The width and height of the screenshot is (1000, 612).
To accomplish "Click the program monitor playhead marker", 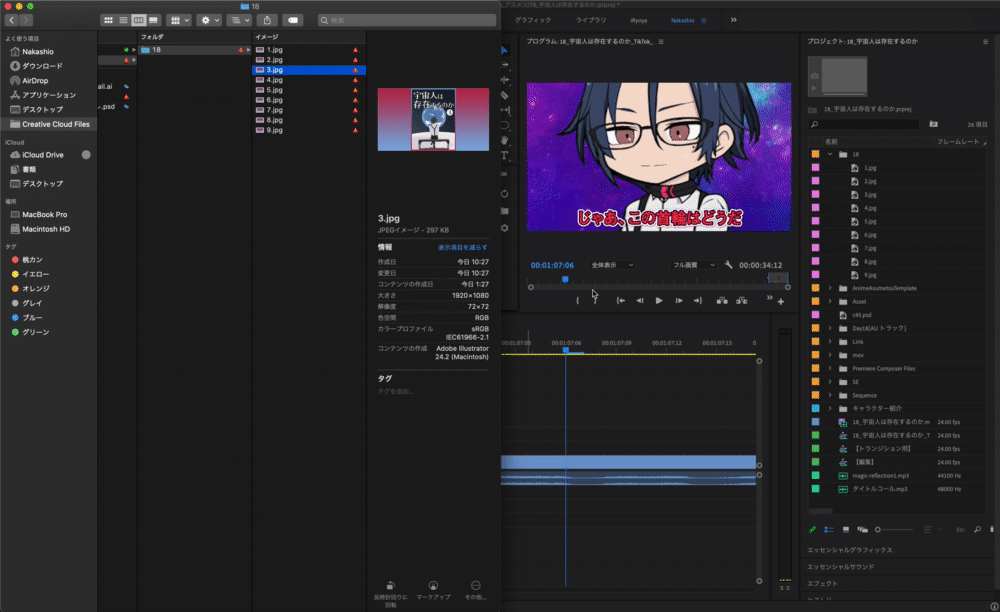I will [x=565, y=279].
